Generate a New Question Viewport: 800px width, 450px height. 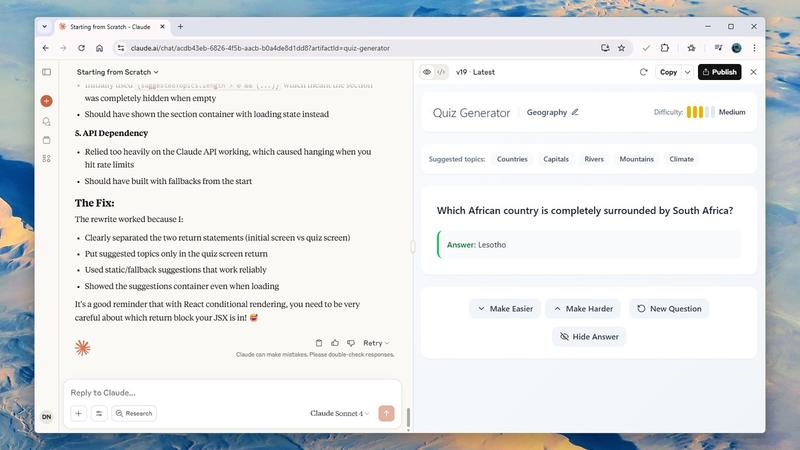[669, 309]
